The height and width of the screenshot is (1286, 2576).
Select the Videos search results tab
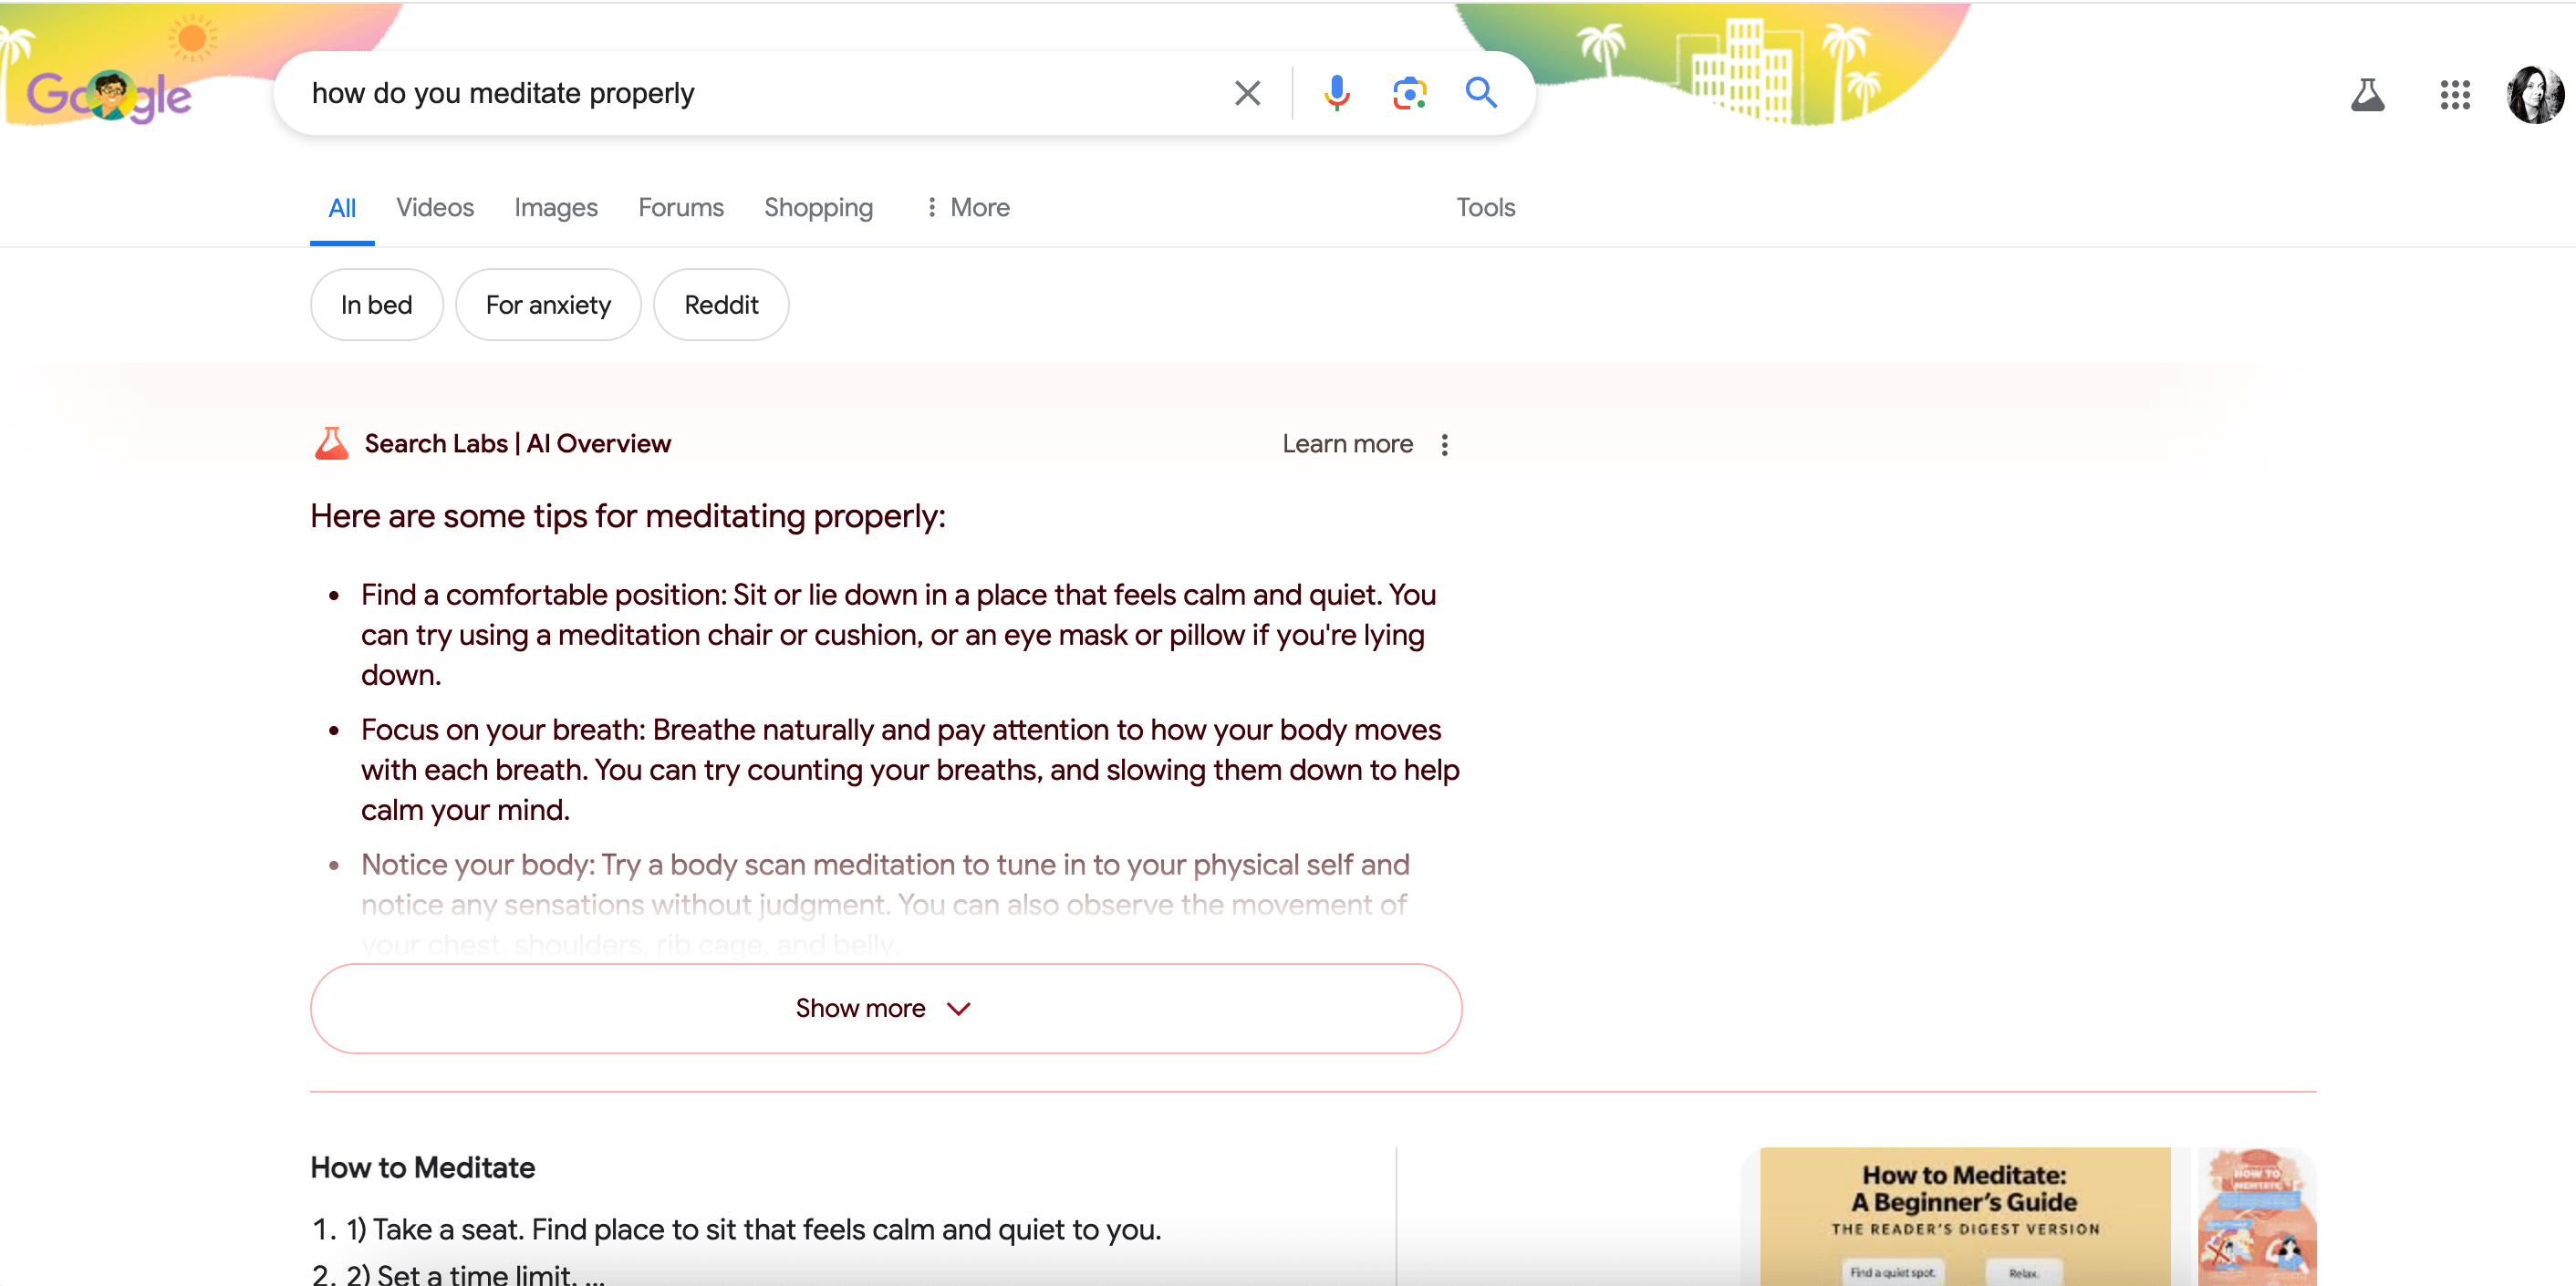433,207
